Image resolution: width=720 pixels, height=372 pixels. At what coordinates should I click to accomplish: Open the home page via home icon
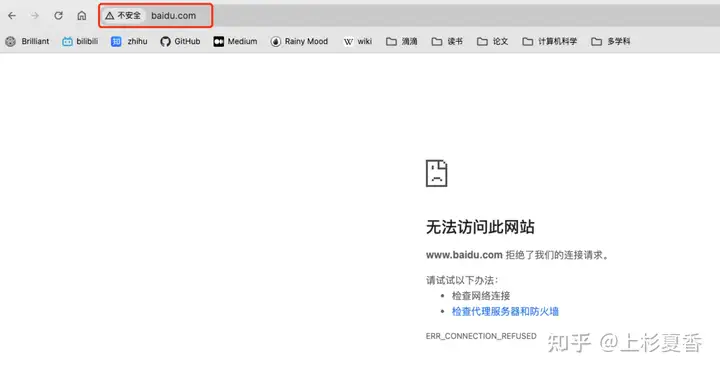tap(82, 16)
